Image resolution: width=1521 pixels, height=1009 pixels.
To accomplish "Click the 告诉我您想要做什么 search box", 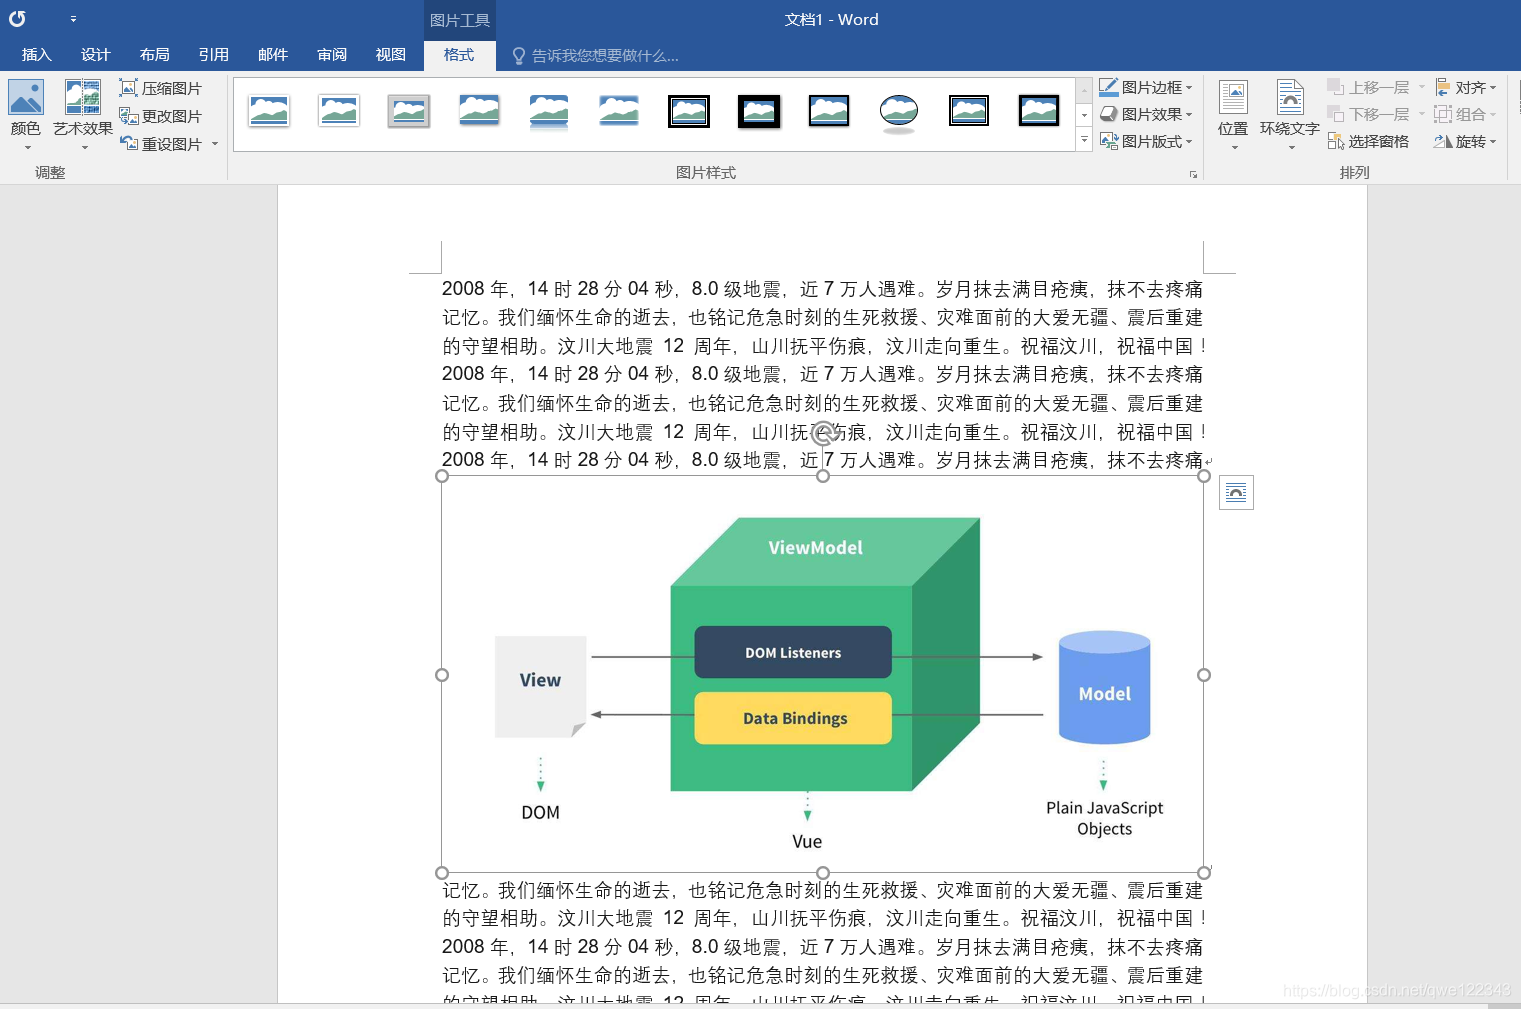I will [596, 56].
